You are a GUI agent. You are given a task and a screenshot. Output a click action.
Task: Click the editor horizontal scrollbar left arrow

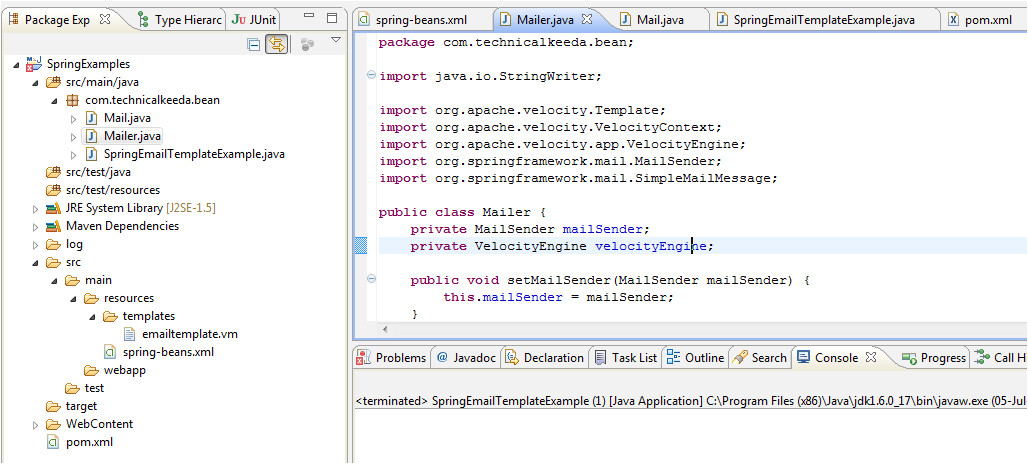click(384, 329)
